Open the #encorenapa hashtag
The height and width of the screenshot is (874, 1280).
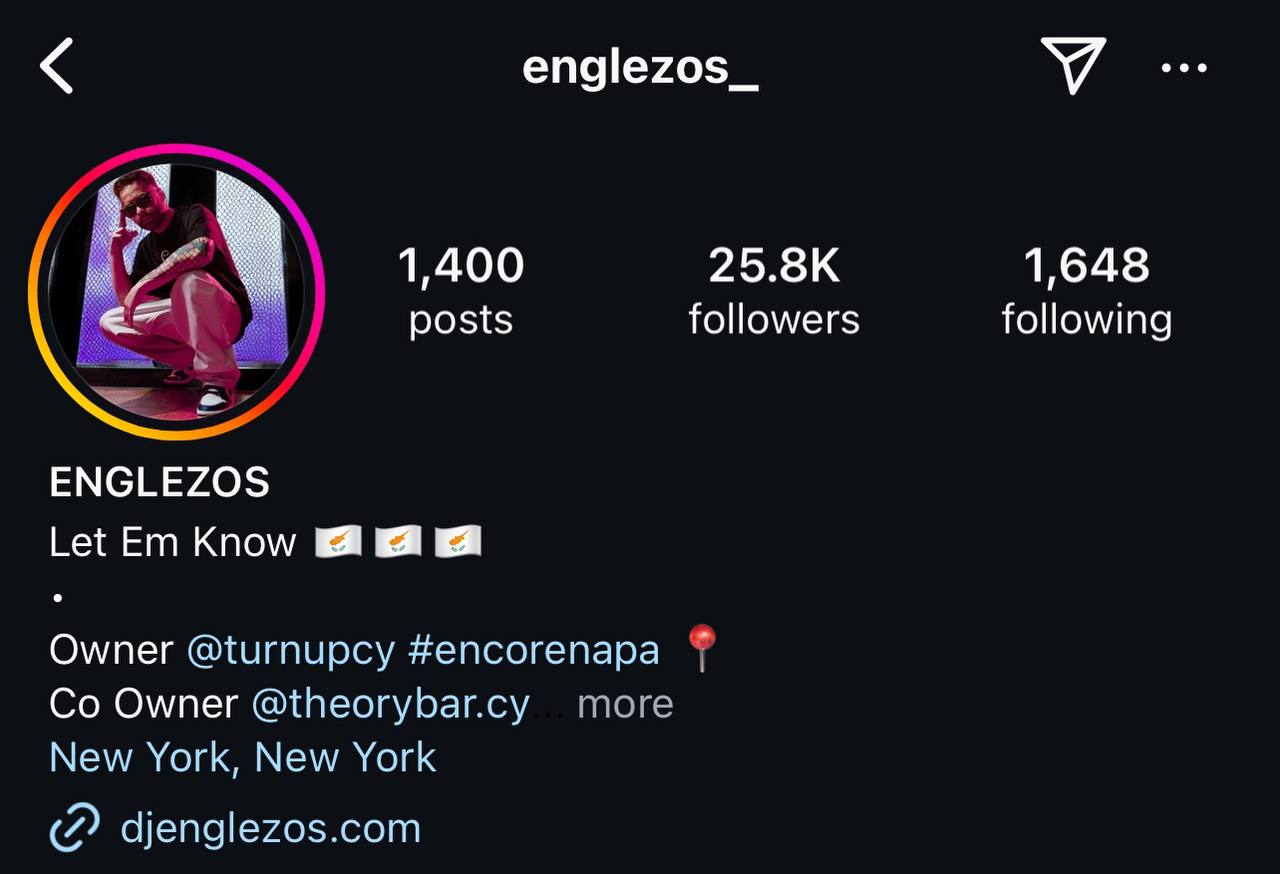click(534, 650)
